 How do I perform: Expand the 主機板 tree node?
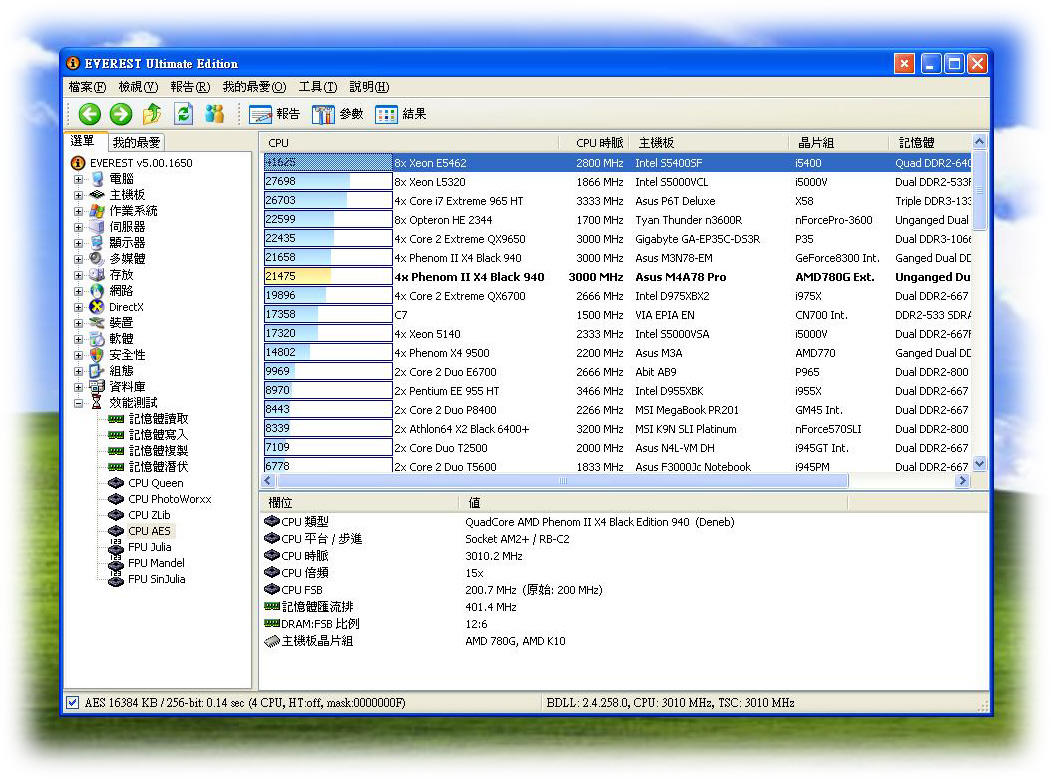(78, 195)
